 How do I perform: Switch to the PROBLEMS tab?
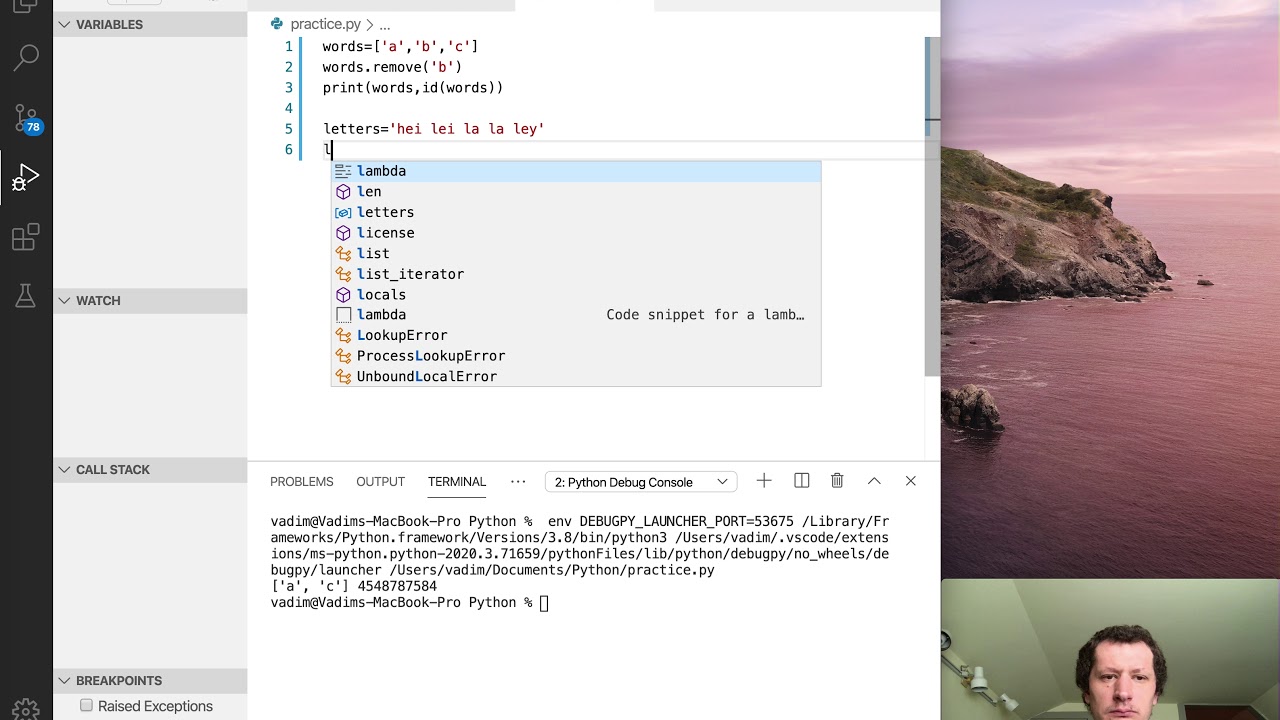[301, 481]
